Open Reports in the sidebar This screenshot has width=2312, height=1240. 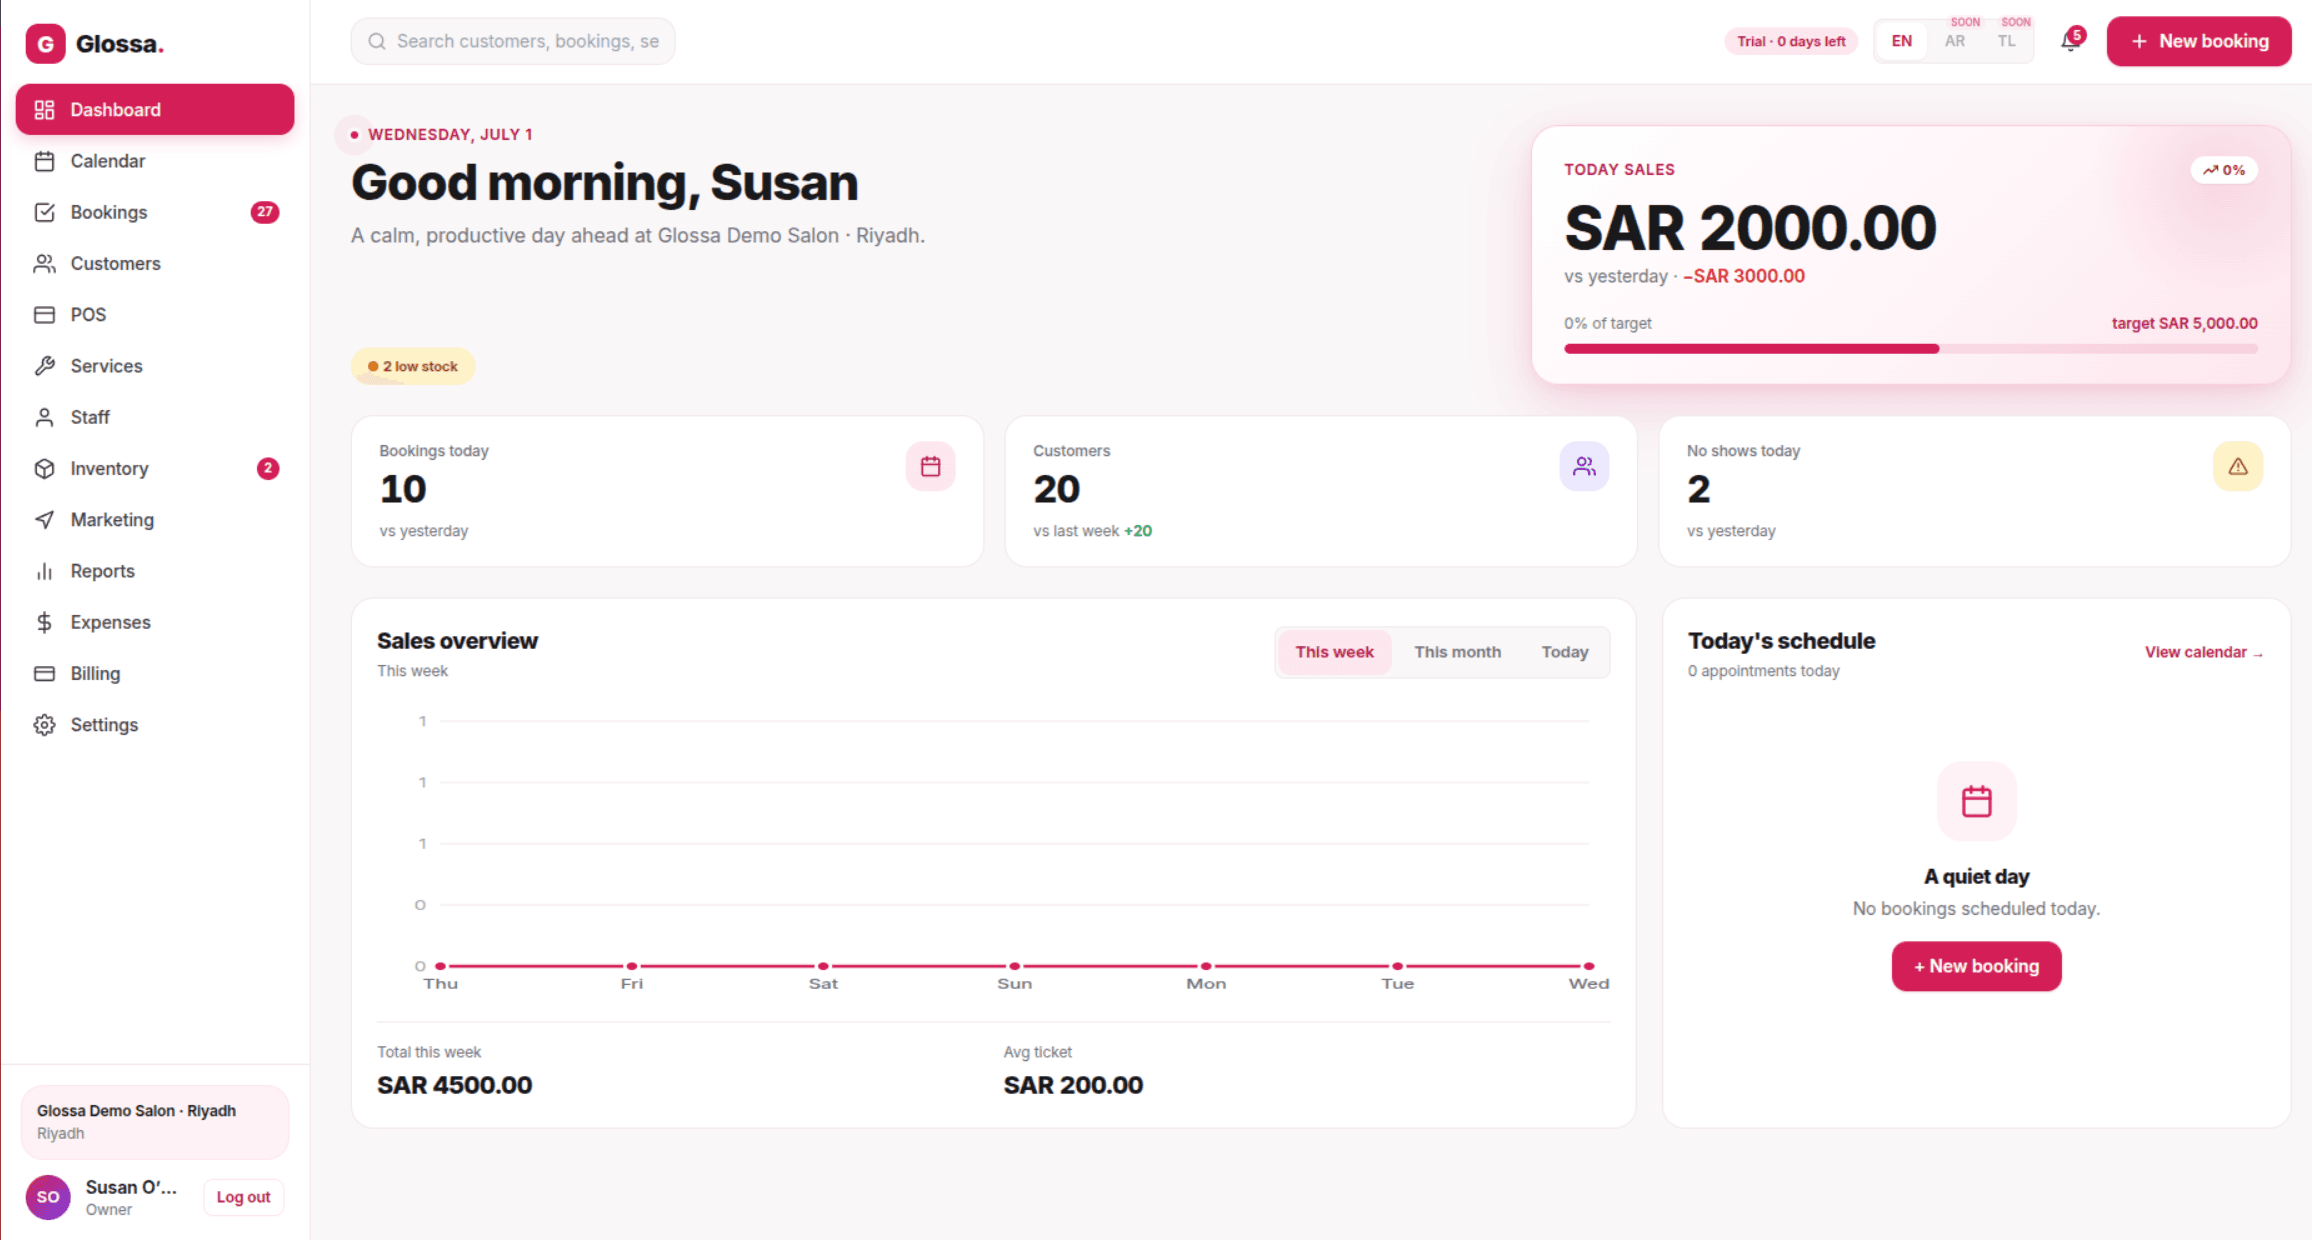click(155, 571)
